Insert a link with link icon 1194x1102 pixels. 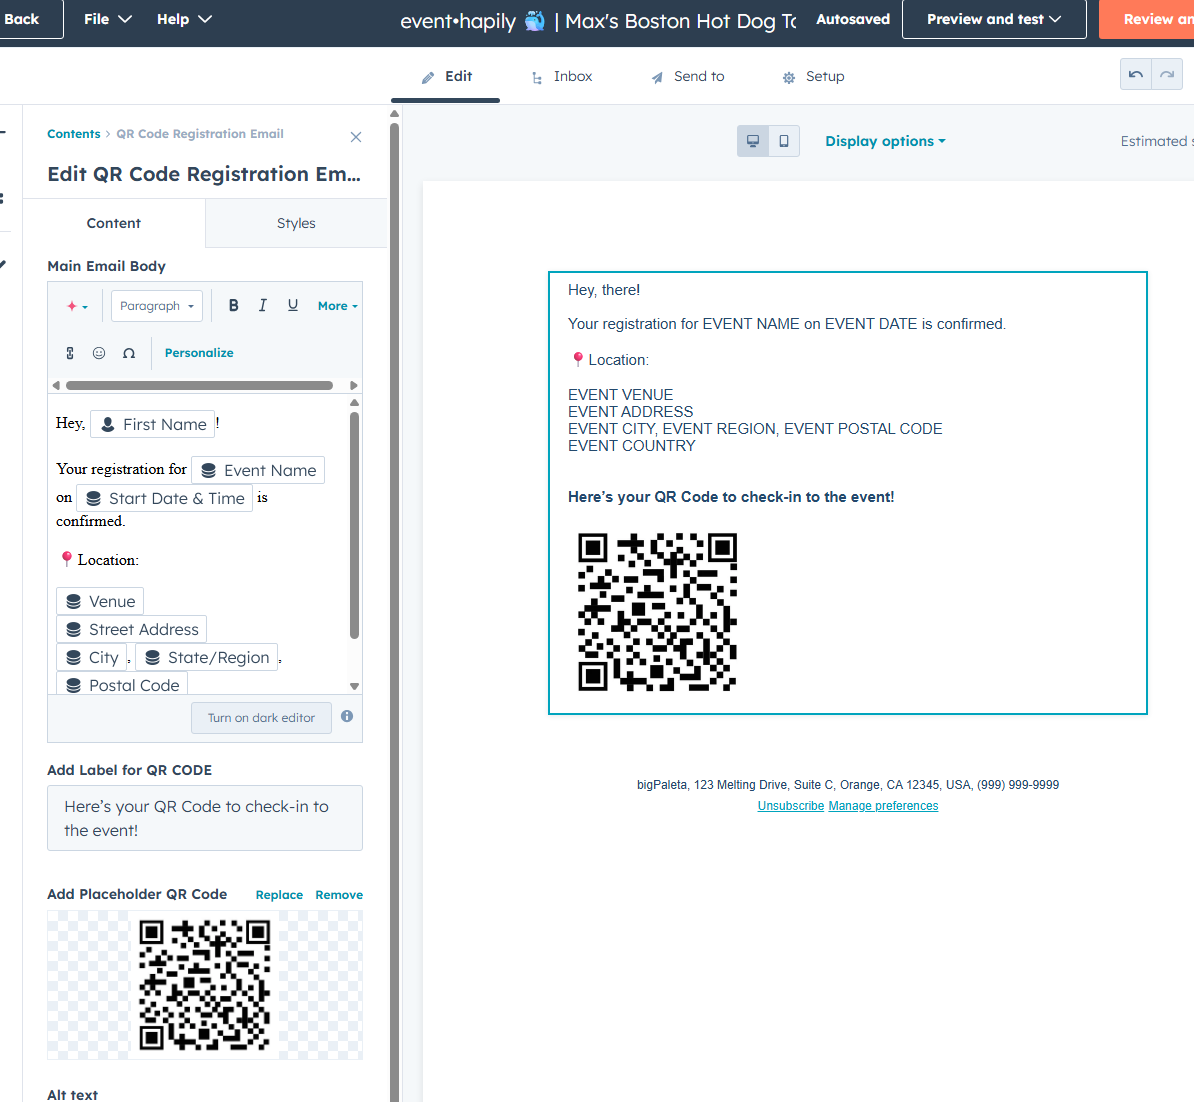tap(70, 353)
